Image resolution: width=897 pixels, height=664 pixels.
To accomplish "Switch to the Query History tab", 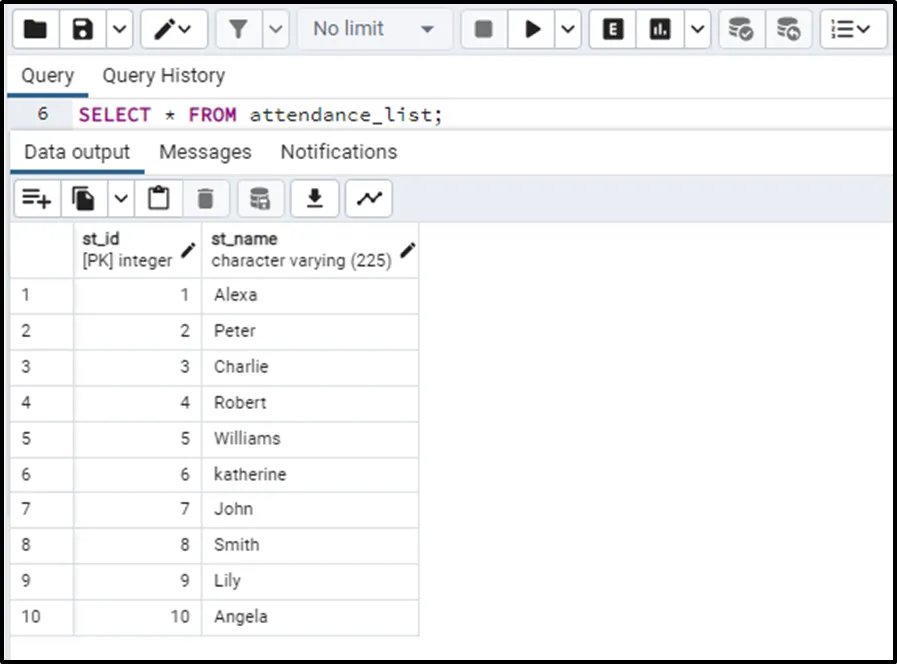I will point(163,76).
